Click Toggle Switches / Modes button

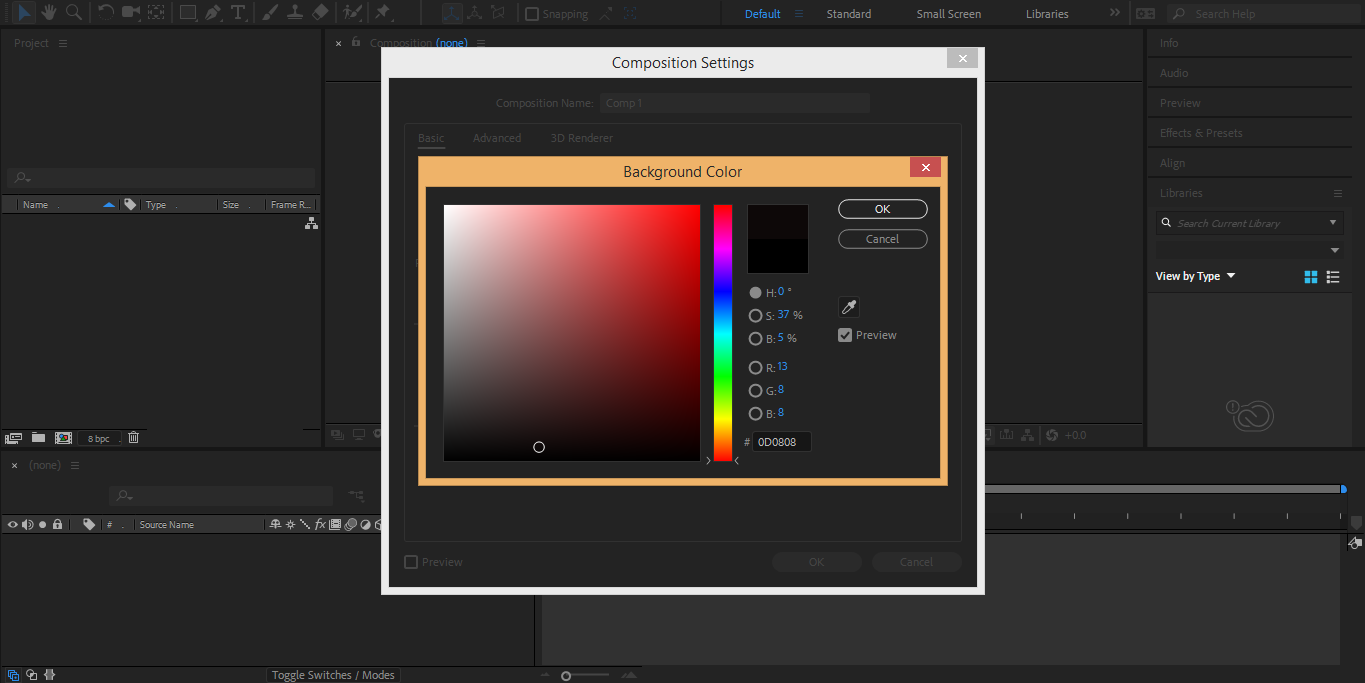coord(333,675)
